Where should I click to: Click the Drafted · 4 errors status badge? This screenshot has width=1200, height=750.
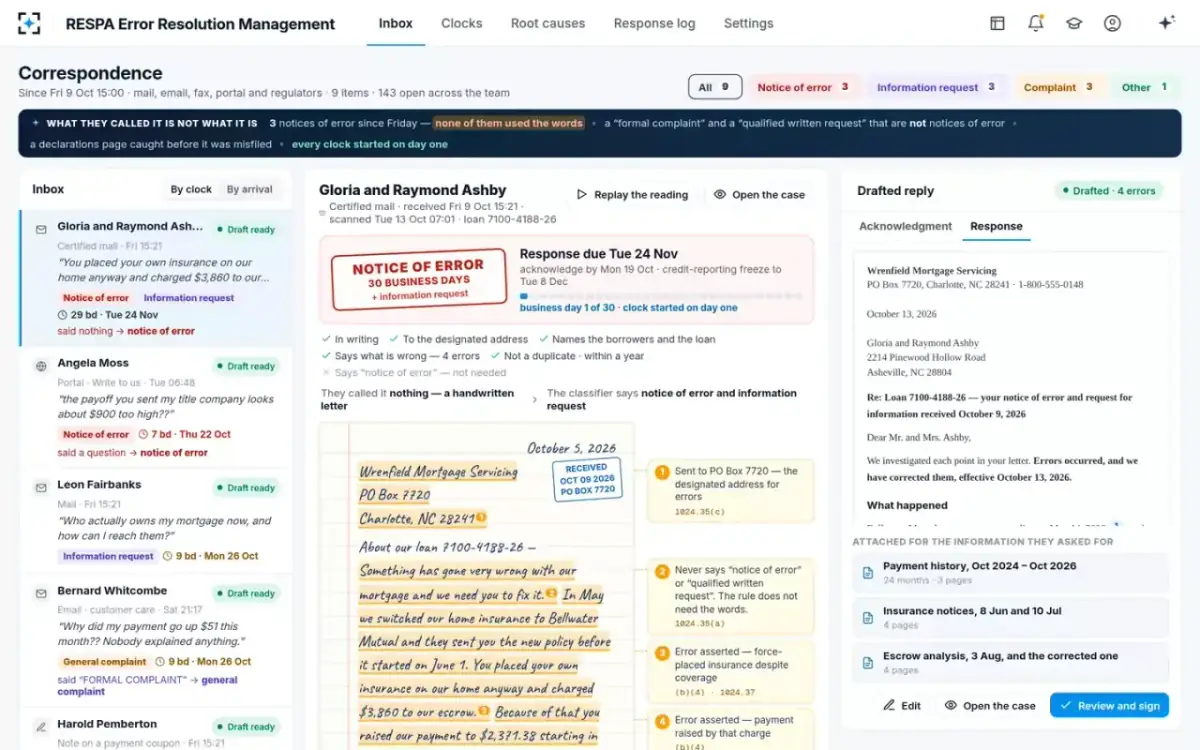[1109, 190]
